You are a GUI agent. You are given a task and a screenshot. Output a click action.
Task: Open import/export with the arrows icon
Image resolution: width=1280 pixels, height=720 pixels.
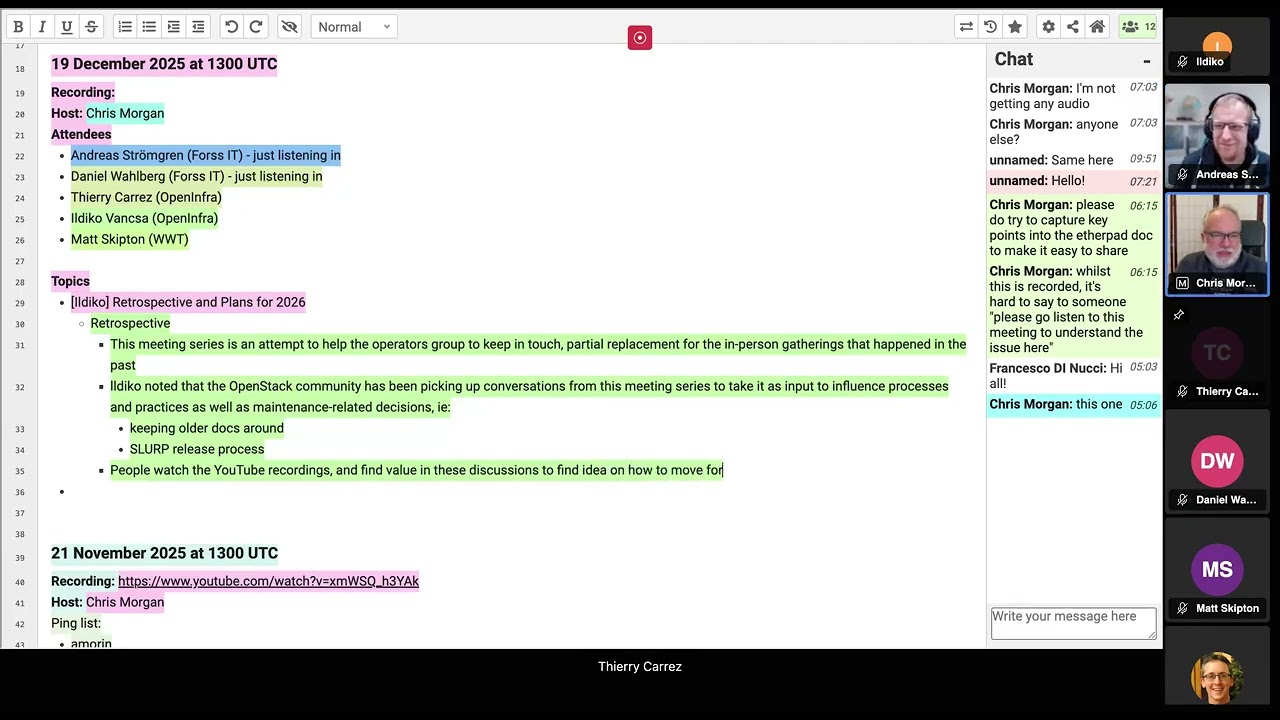[x=966, y=27]
